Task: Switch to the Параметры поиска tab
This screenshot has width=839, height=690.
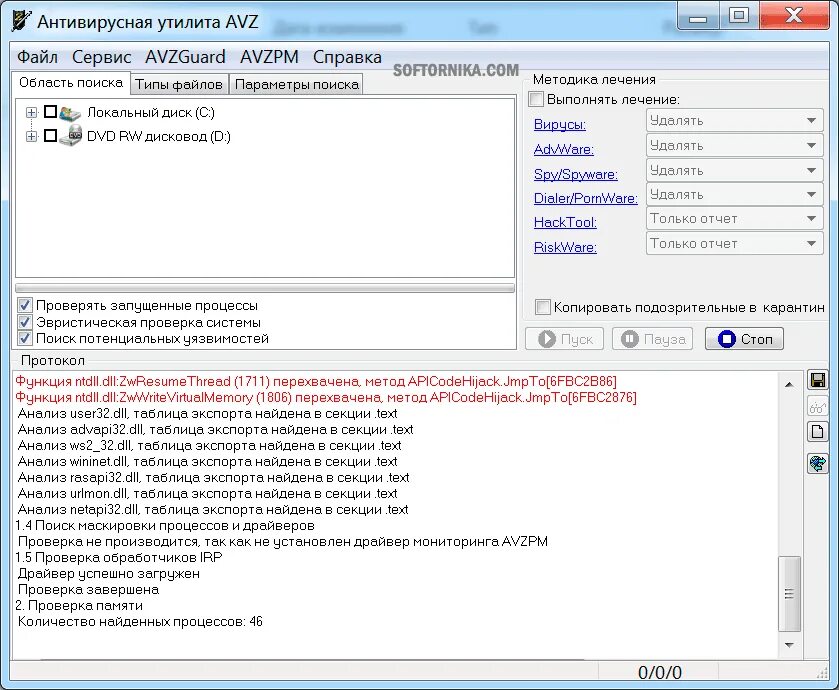Action: click(296, 85)
